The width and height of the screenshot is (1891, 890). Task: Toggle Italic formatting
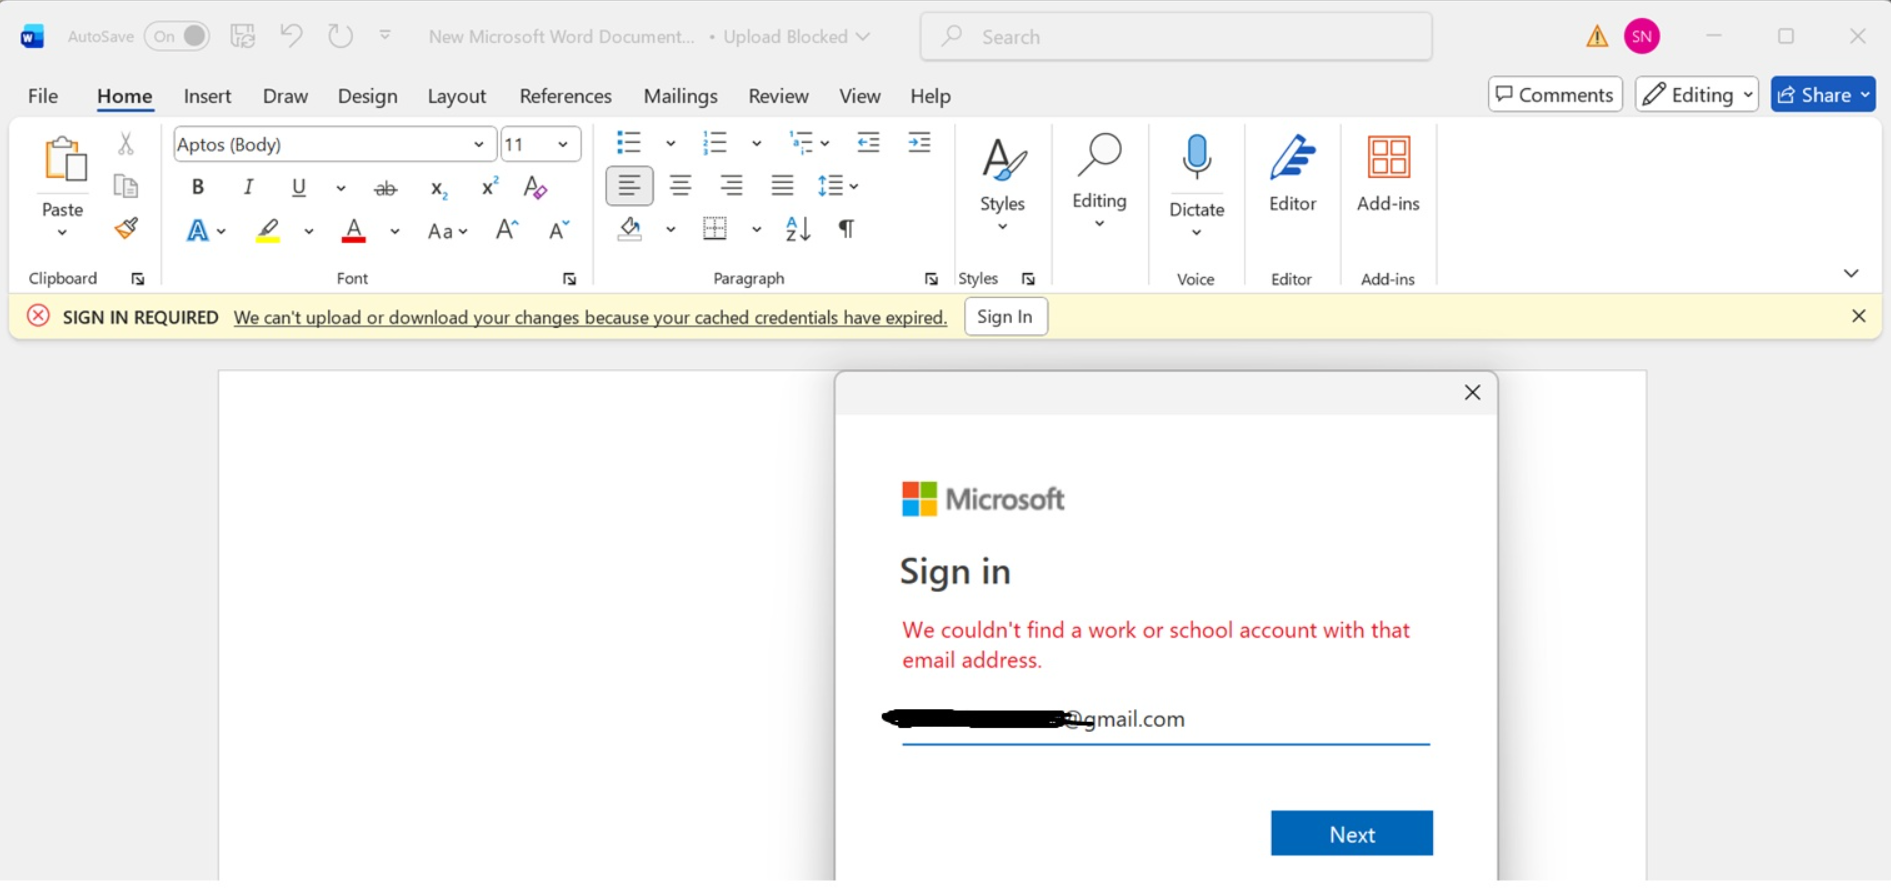[248, 187]
